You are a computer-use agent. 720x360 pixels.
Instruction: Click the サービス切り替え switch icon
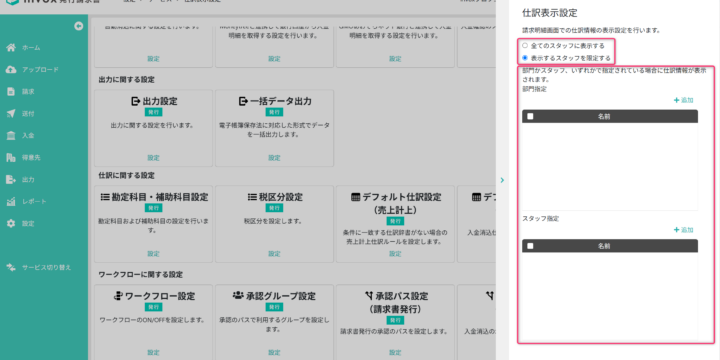(11, 267)
